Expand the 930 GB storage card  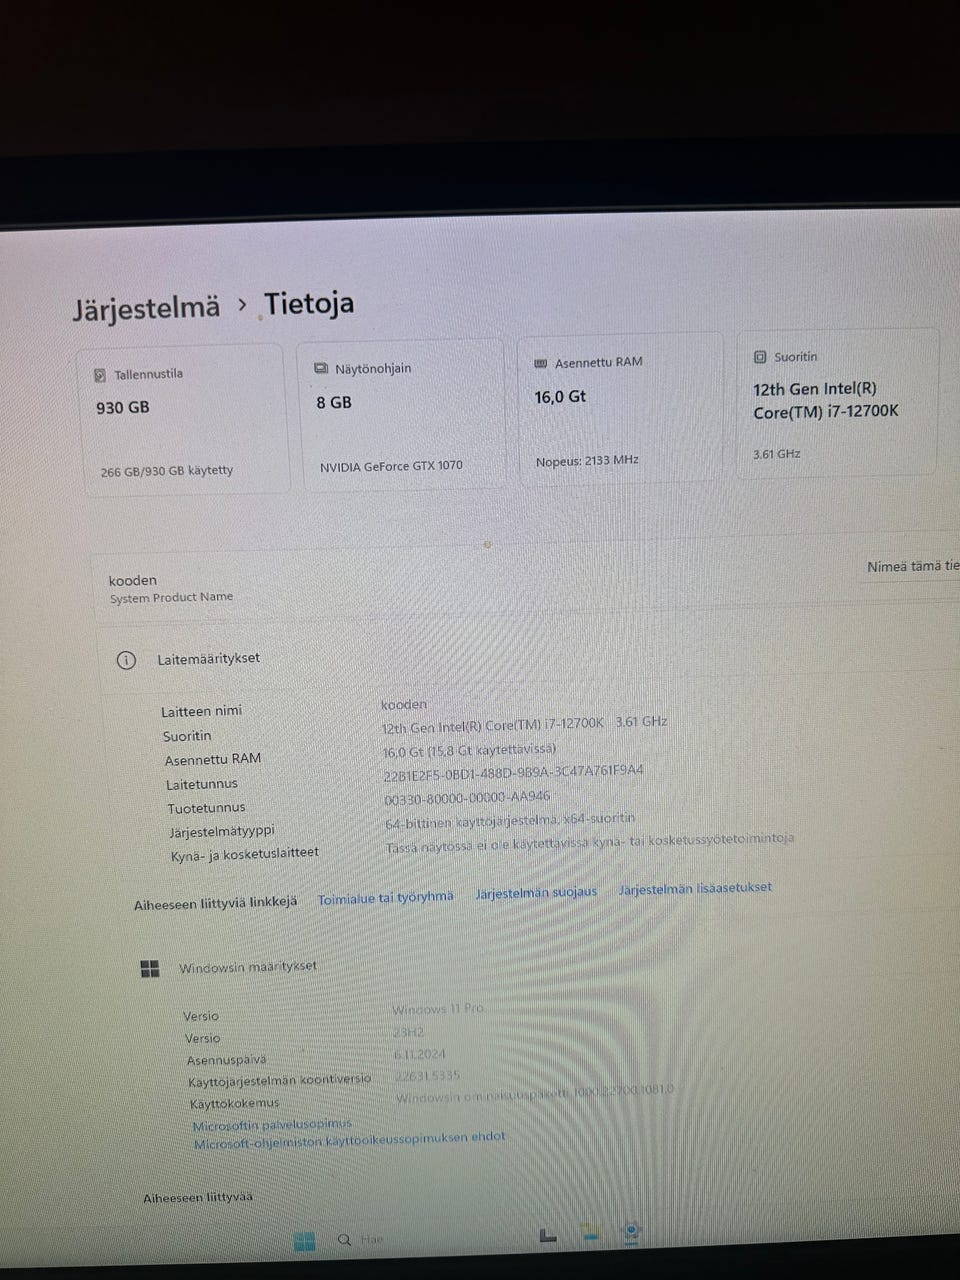pyautogui.click(x=185, y=418)
